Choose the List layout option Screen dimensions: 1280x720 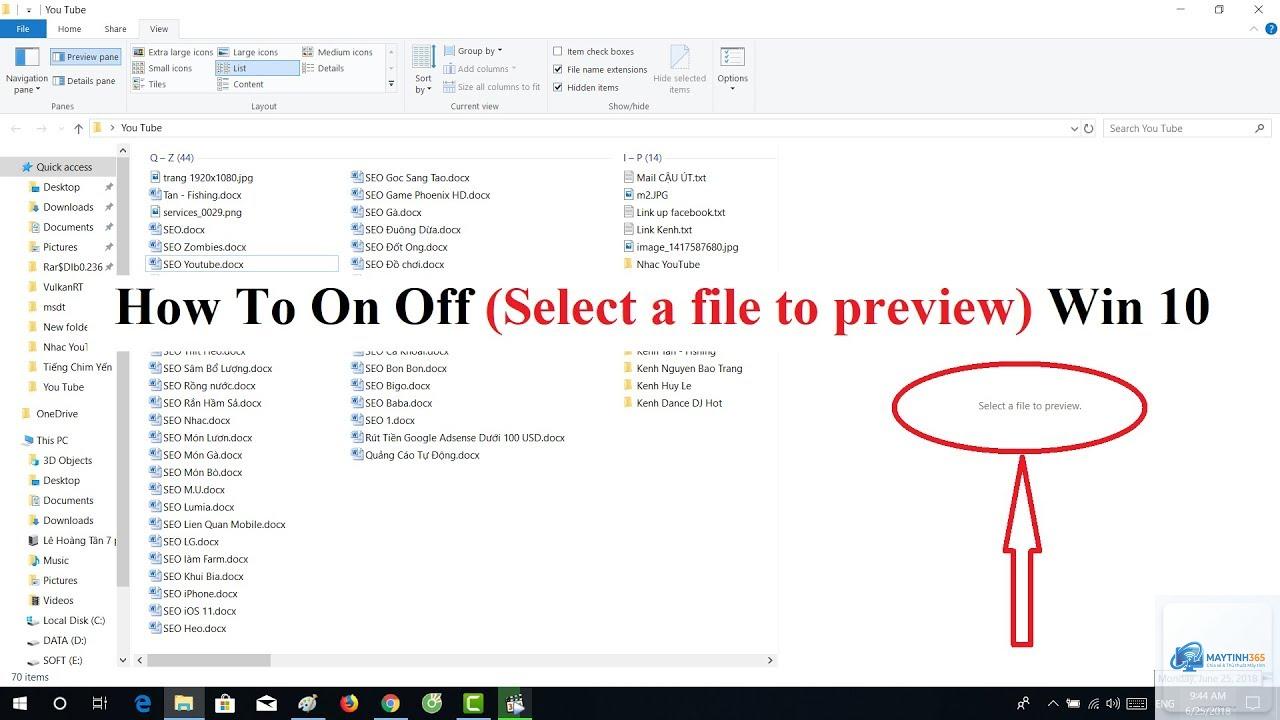pyautogui.click(x=257, y=68)
